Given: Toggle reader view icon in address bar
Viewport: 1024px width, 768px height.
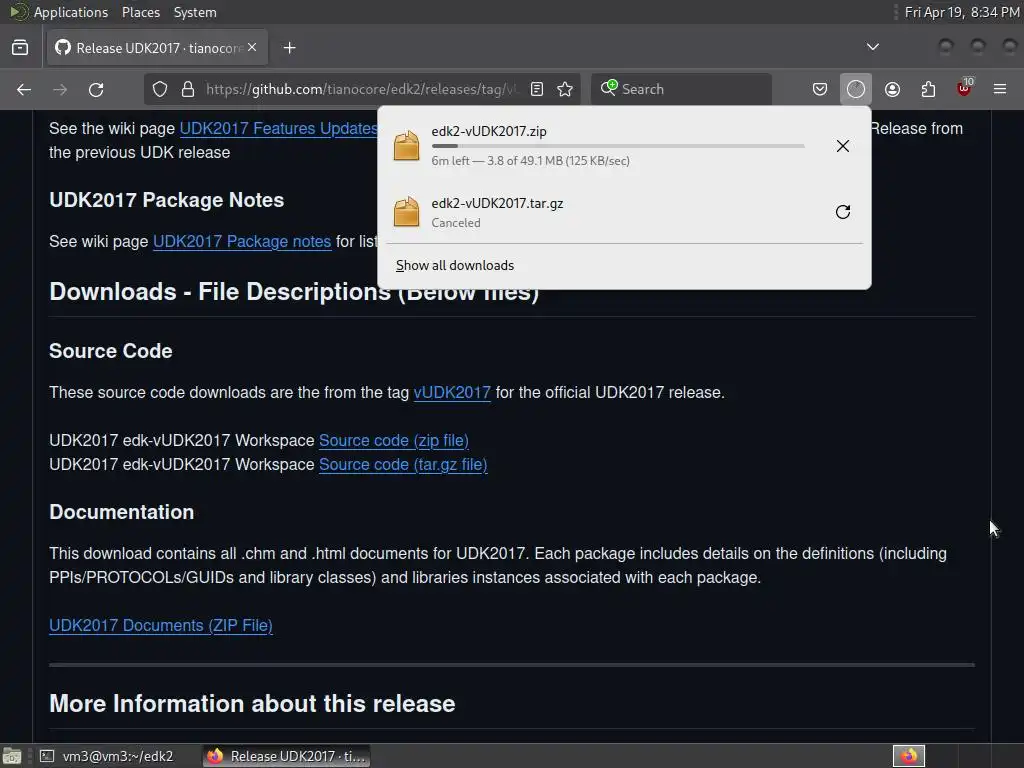Looking at the screenshot, I should coord(537,89).
